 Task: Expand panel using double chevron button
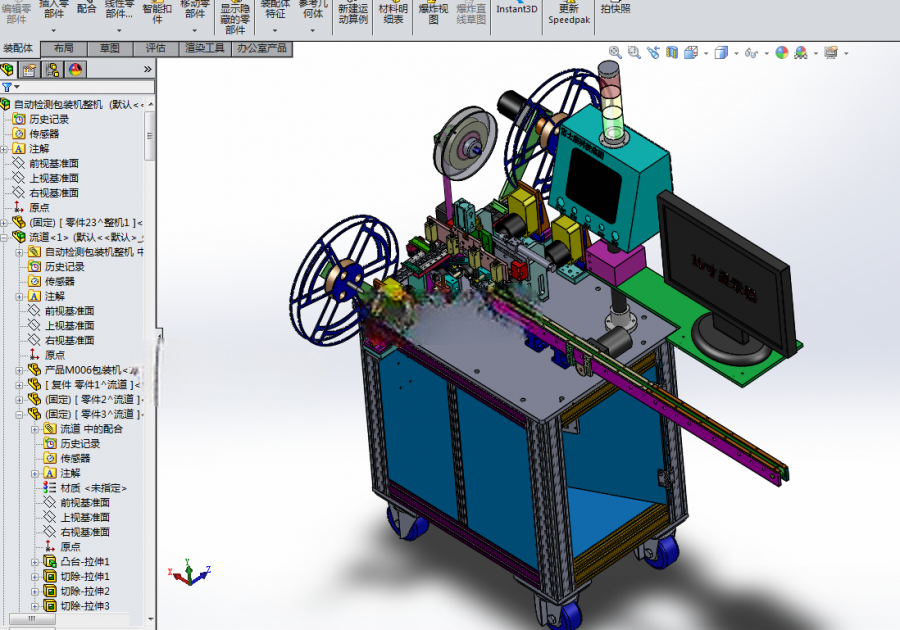coord(148,69)
